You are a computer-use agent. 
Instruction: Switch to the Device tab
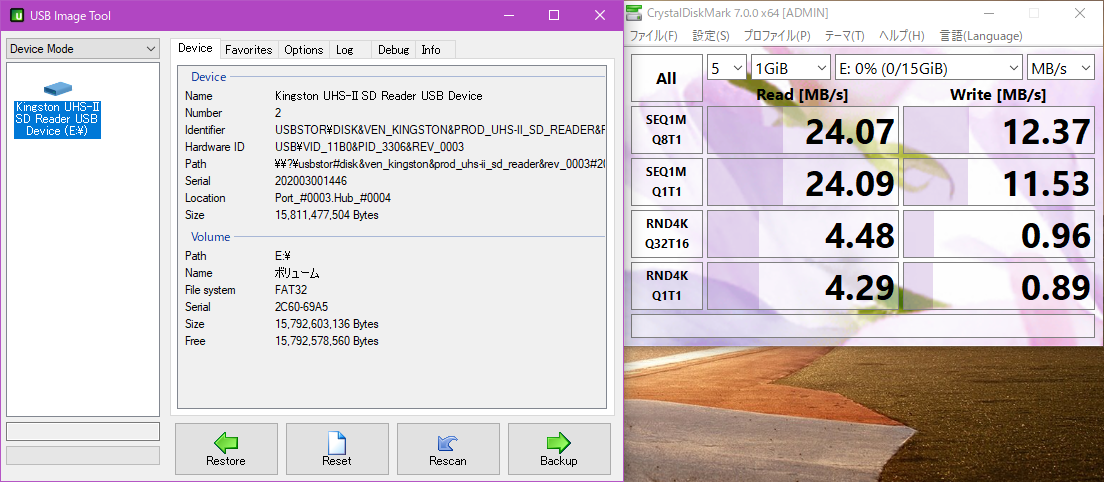(x=195, y=48)
